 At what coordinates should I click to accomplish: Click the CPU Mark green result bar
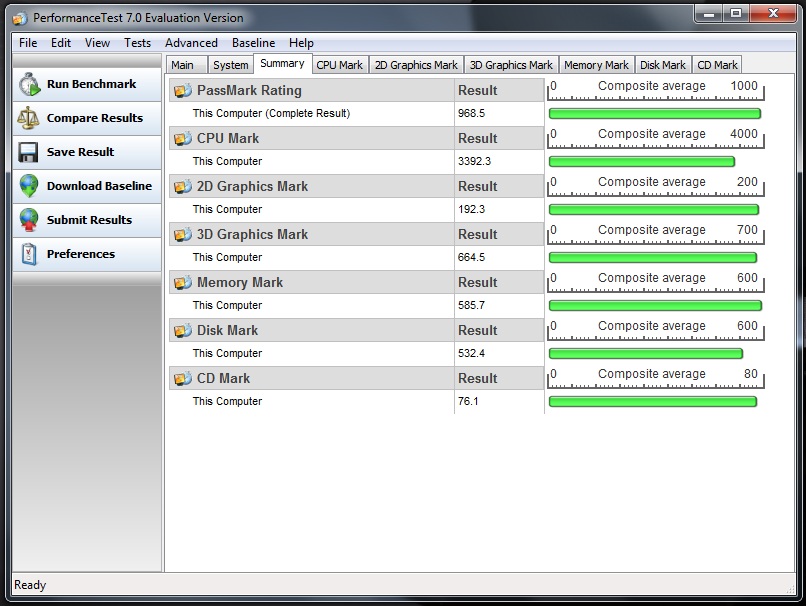point(642,161)
